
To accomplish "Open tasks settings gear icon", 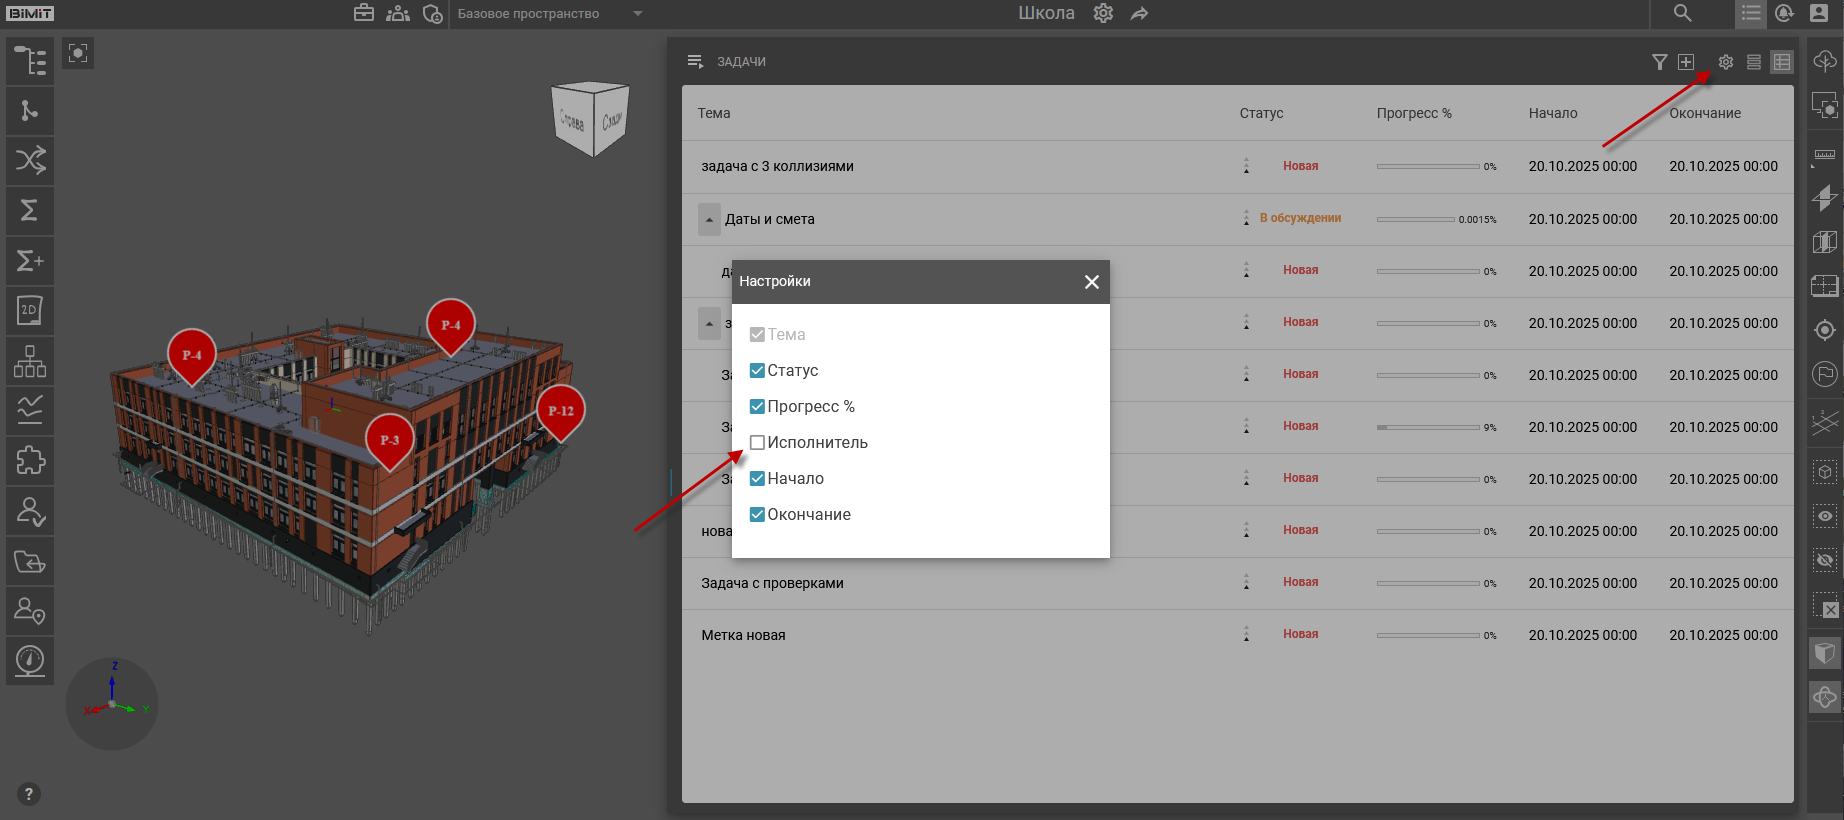I will pos(1725,62).
